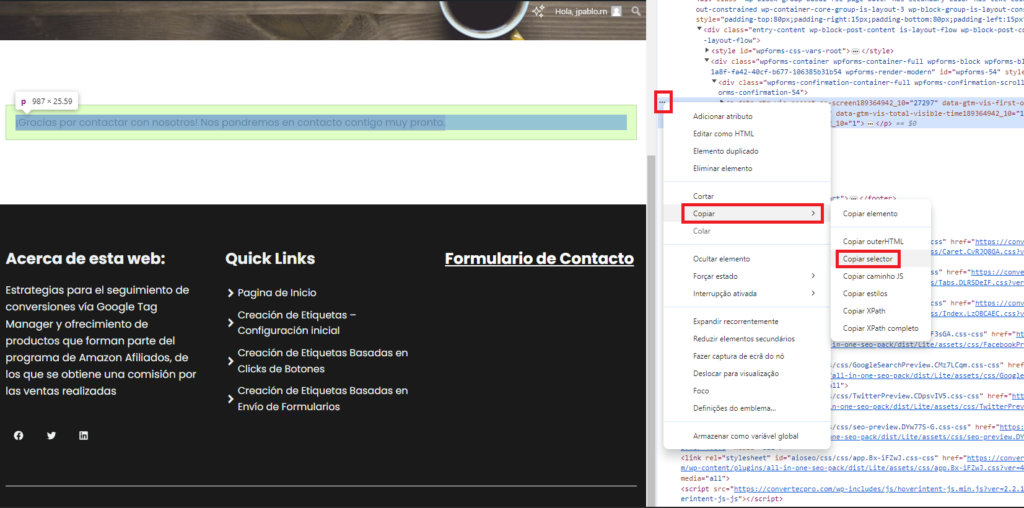The height and width of the screenshot is (508, 1024).
Task: Choose Copiar selector from the submenu
Action: (867, 259)
